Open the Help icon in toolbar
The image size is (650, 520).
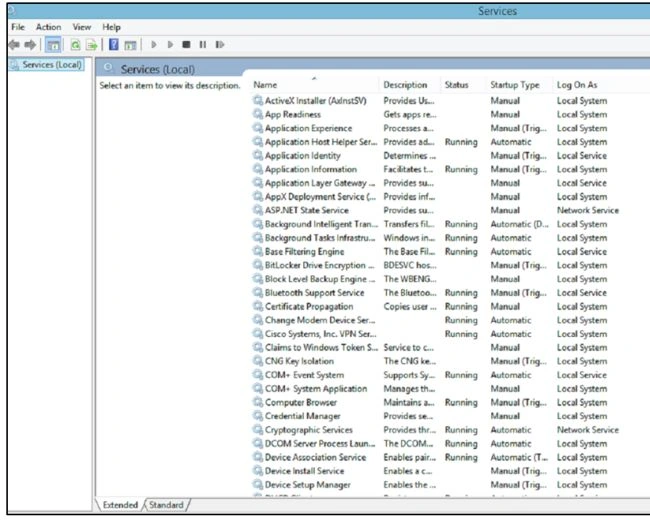(114, 44)
